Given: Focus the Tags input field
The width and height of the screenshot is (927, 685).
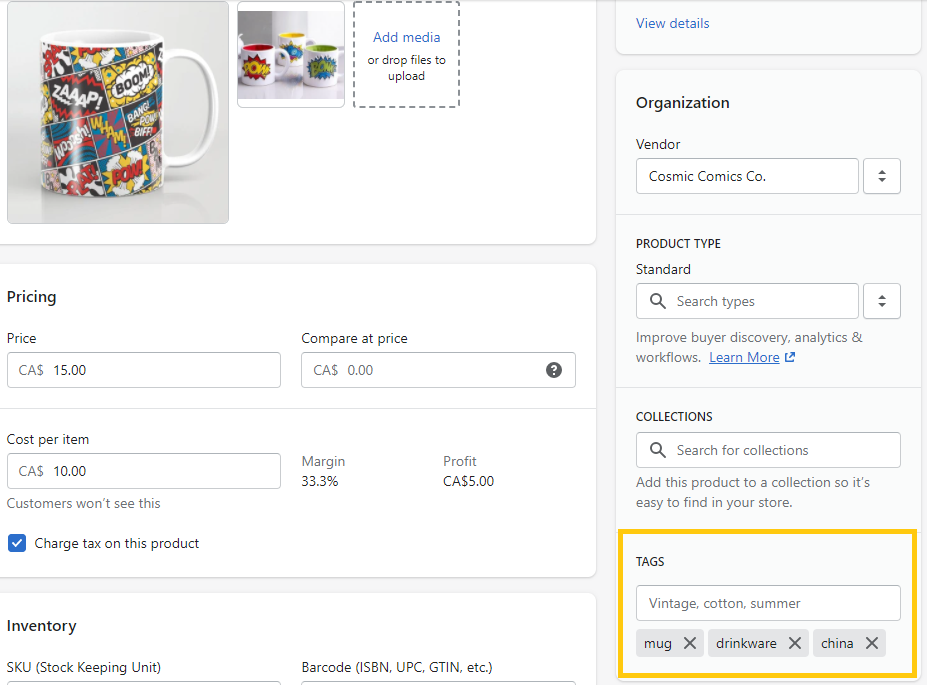Looking at the screenshot, I should 768,603.
